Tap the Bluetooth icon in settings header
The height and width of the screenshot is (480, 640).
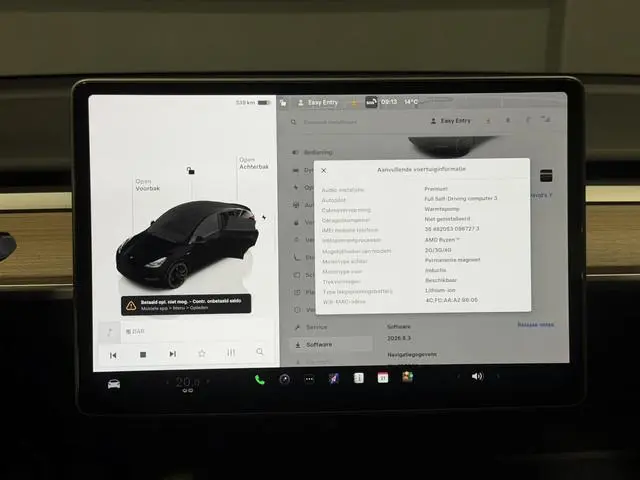(x=527, y=120)
